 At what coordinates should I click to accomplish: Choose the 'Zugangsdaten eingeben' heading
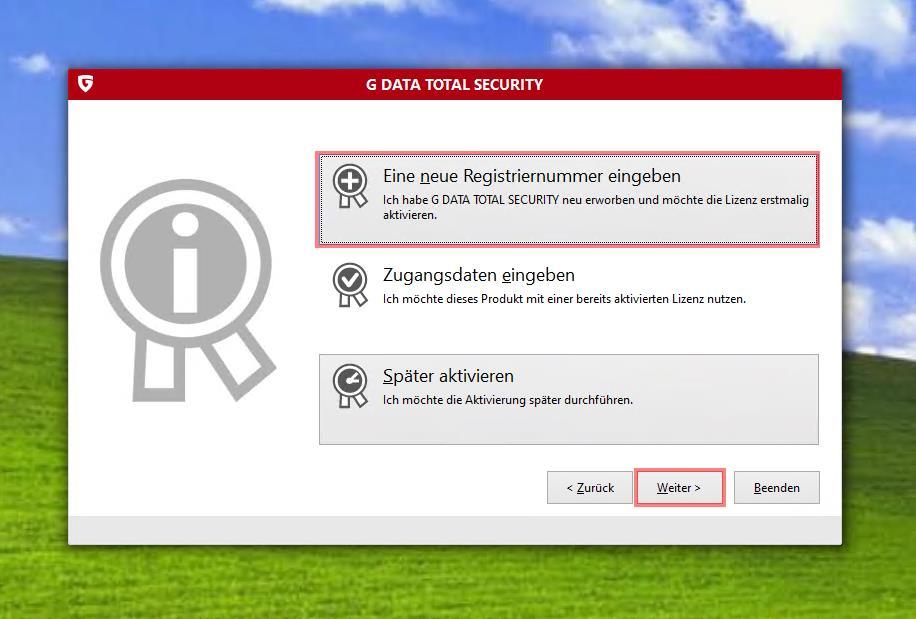478,275
